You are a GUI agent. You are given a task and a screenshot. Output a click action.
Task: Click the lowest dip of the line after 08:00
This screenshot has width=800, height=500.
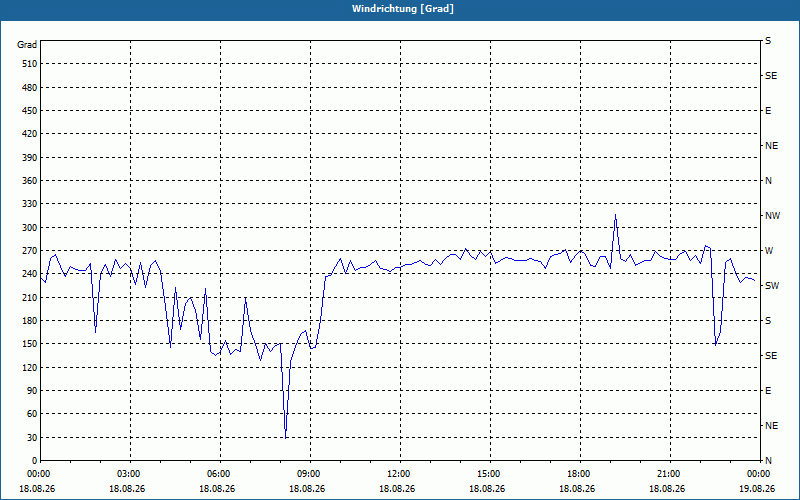[x=286, y=438]
